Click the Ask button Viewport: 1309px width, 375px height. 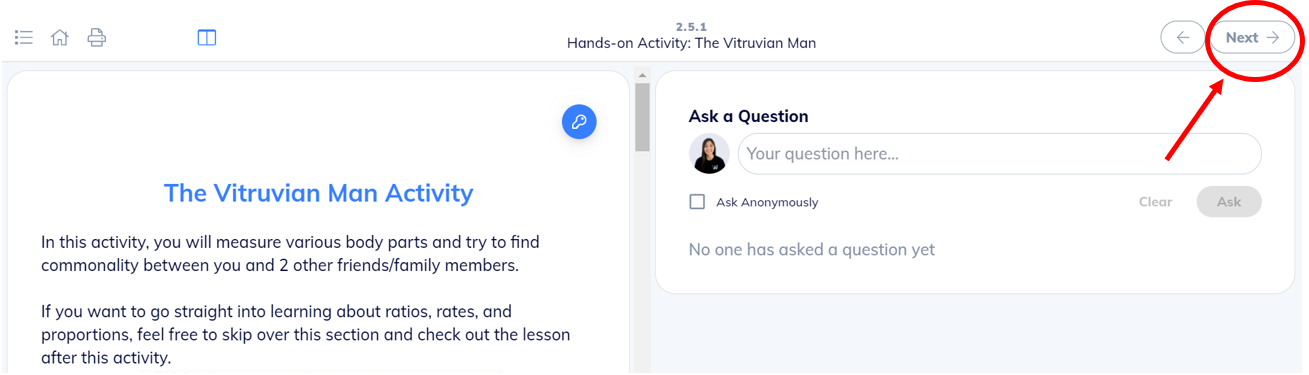click(1229, 201)
